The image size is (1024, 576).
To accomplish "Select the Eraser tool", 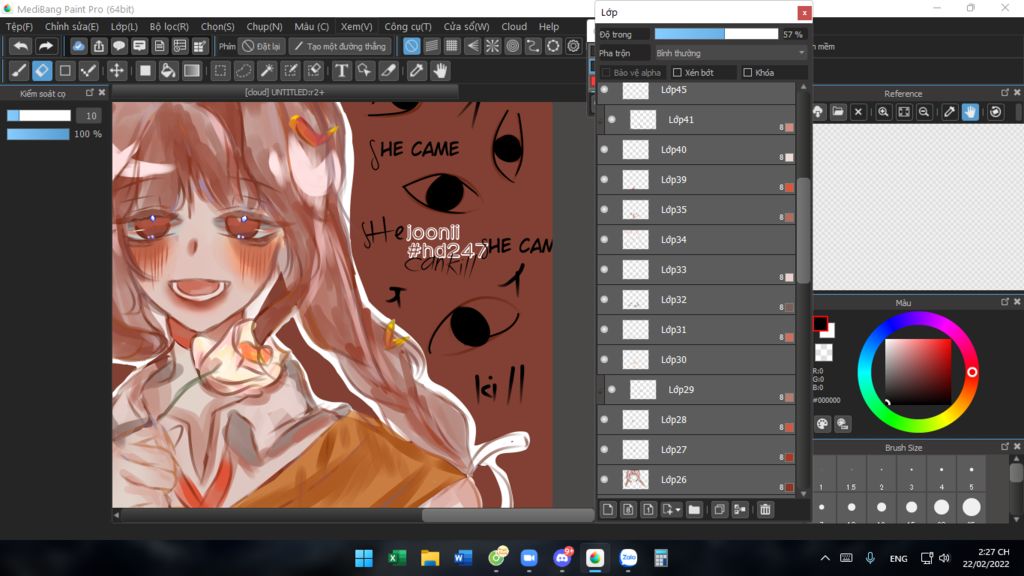I will [42, 71].
